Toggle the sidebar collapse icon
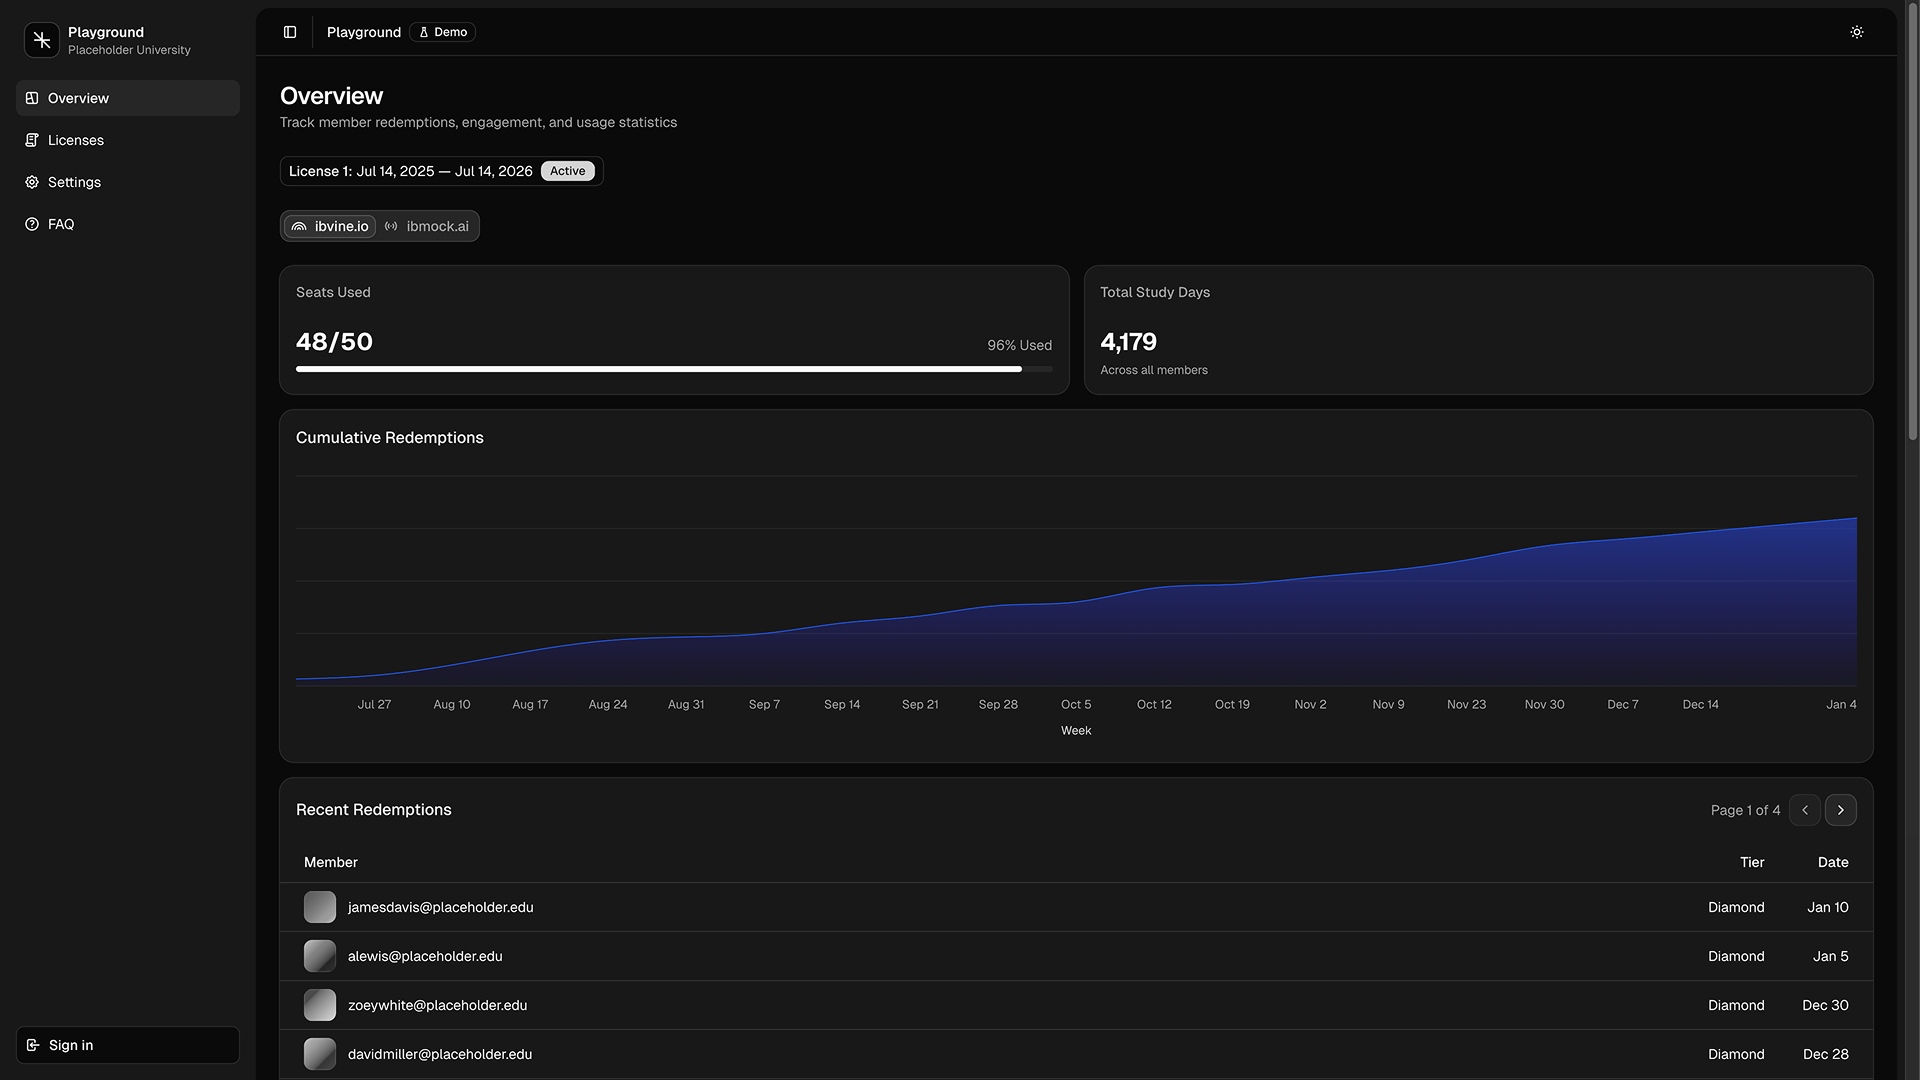This screenshot has width=1920, height=1080. pyautogui.click(x=290, y=32)
